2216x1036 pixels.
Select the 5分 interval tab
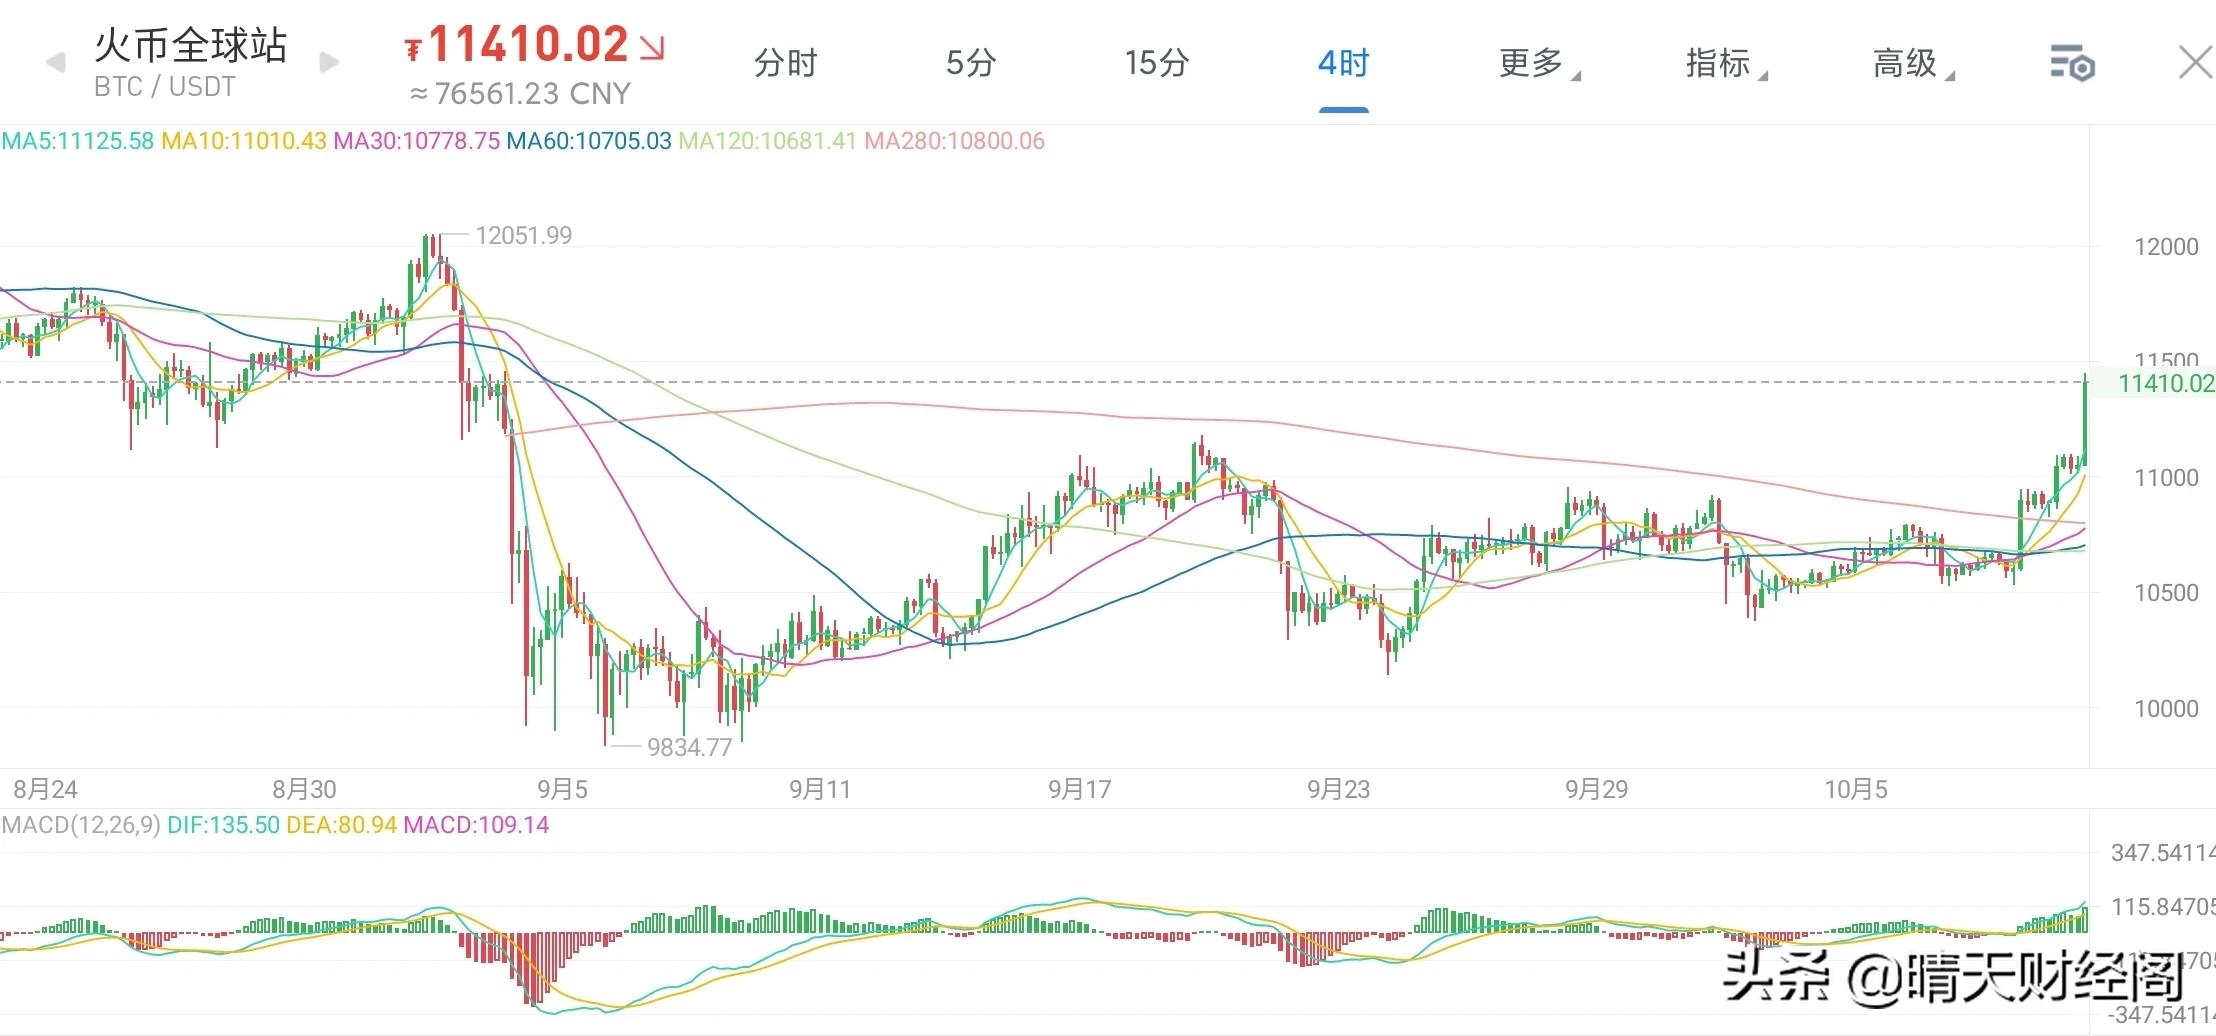(971, 63)
